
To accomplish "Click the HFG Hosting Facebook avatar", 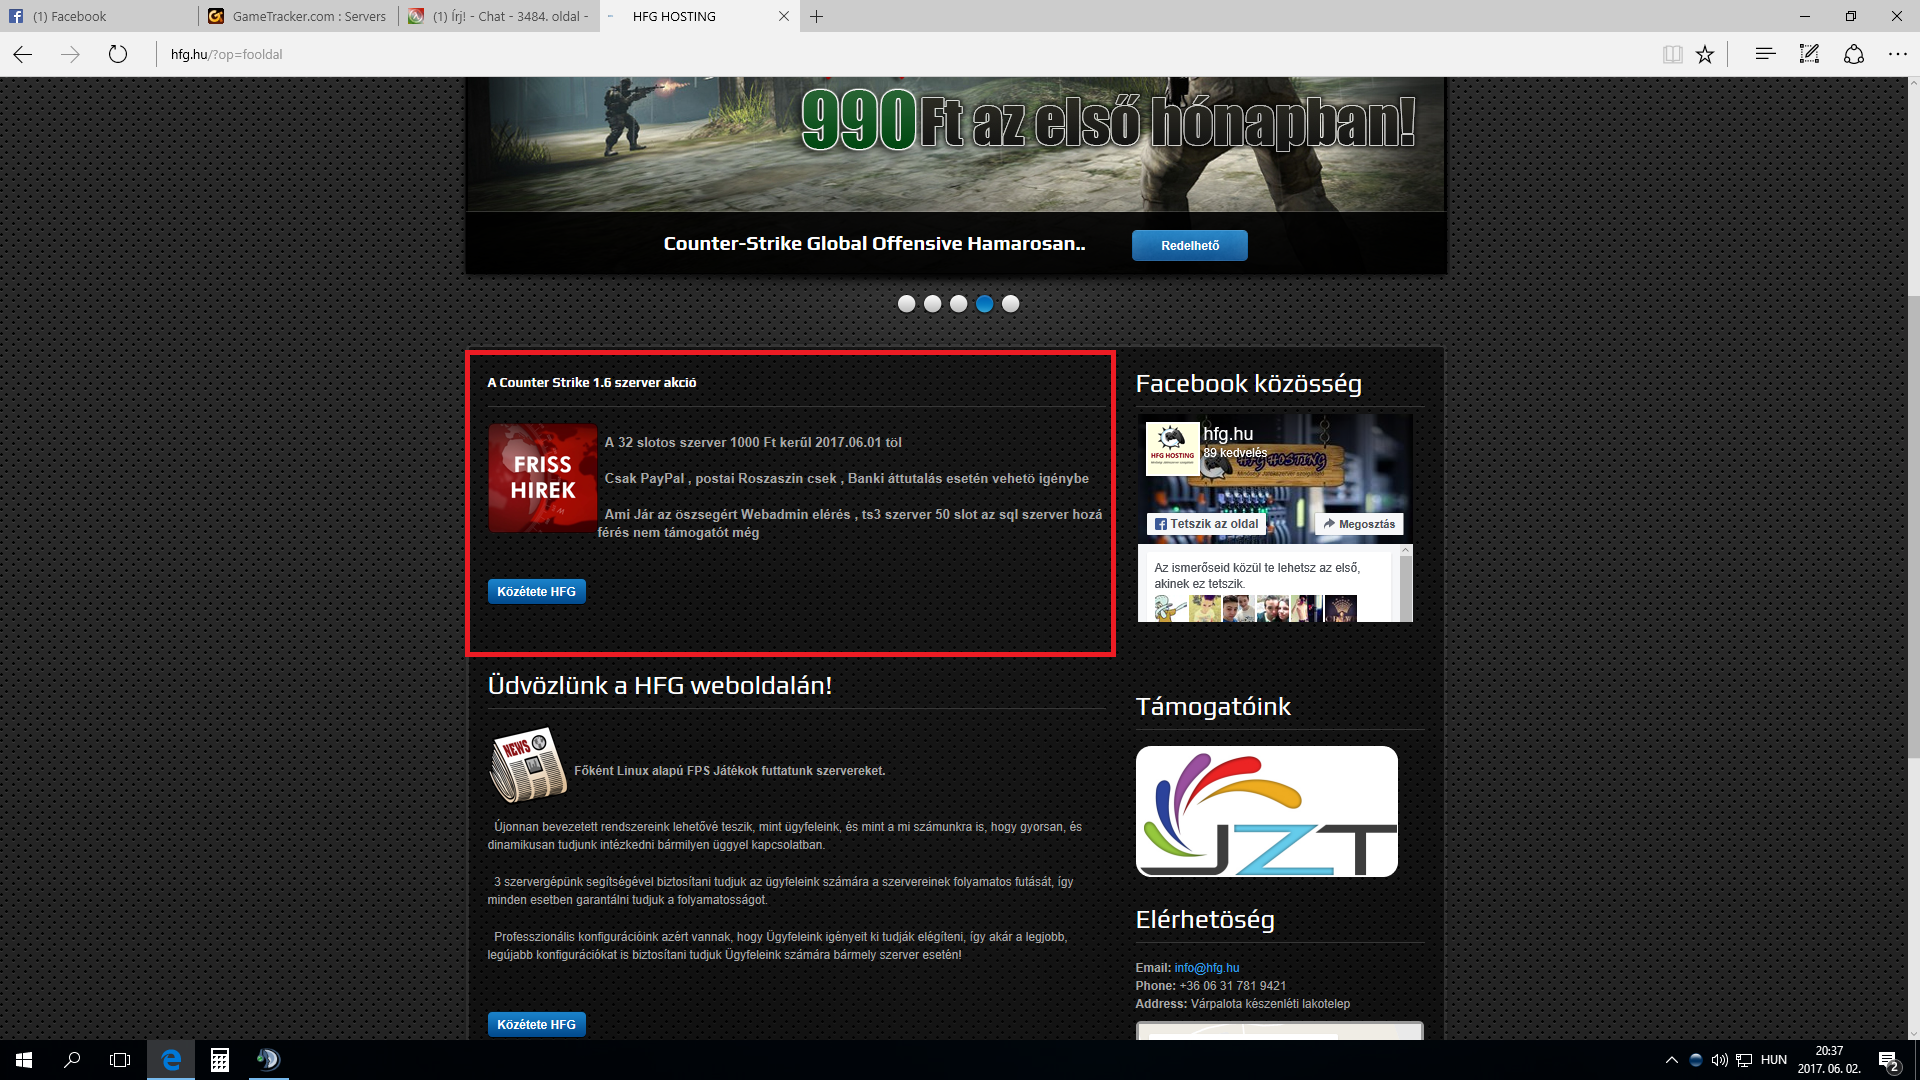I will click(1172, 448).
